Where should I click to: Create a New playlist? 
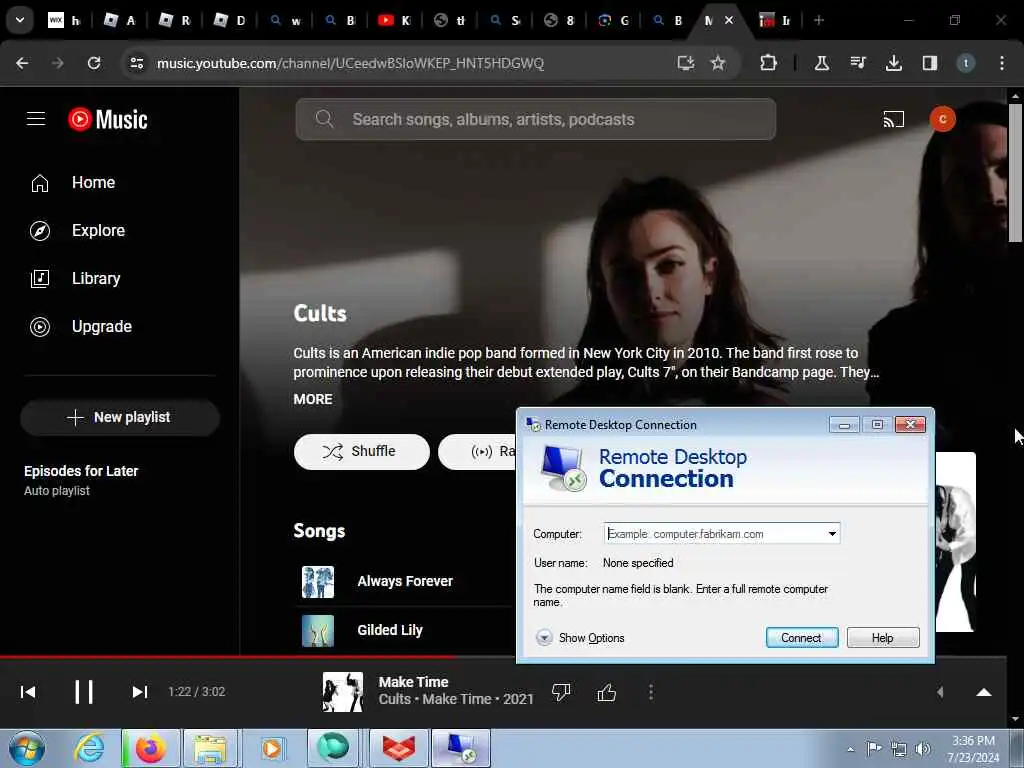(120, 417)
